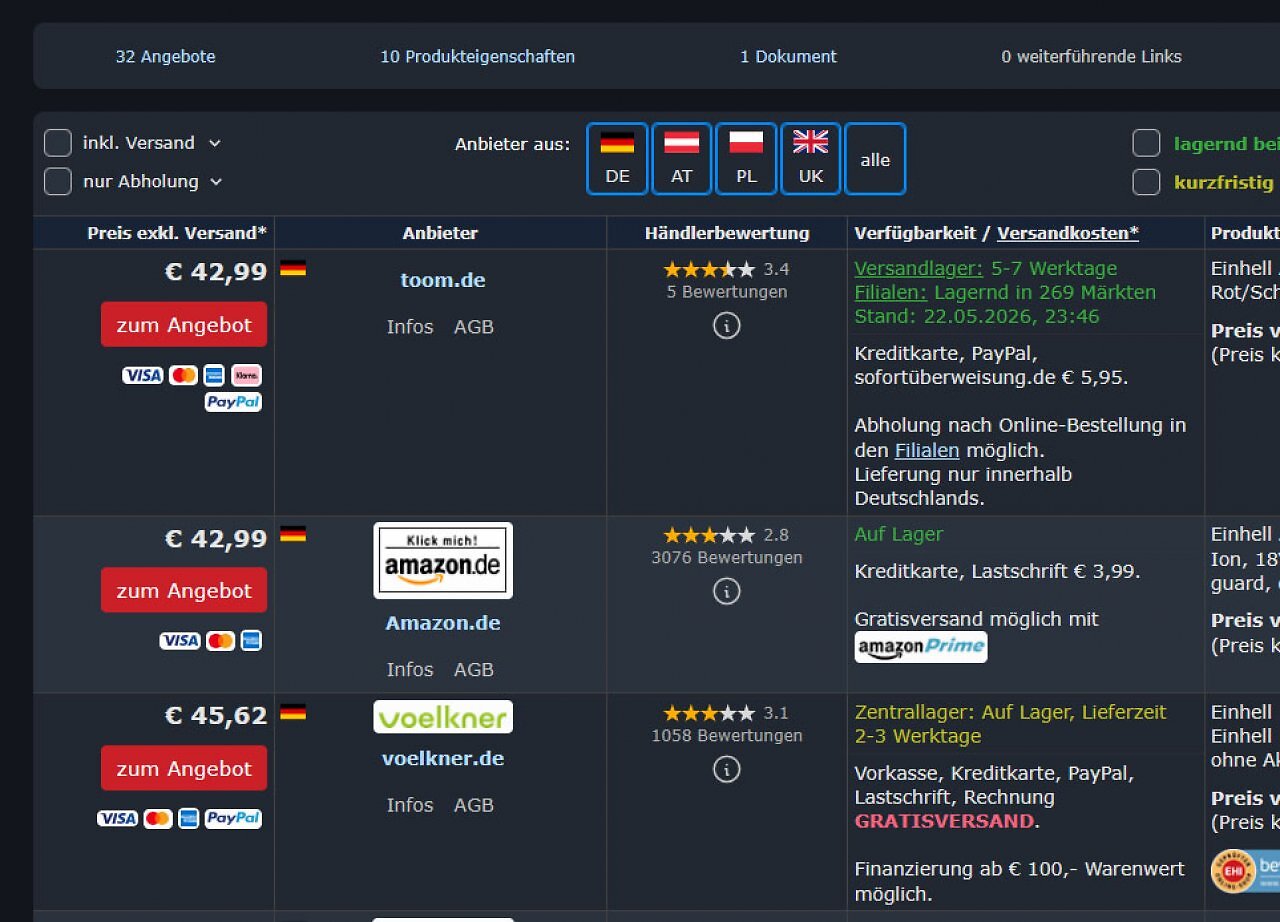Enable the inkl. Versand checkbox

(x=58, y=143)
